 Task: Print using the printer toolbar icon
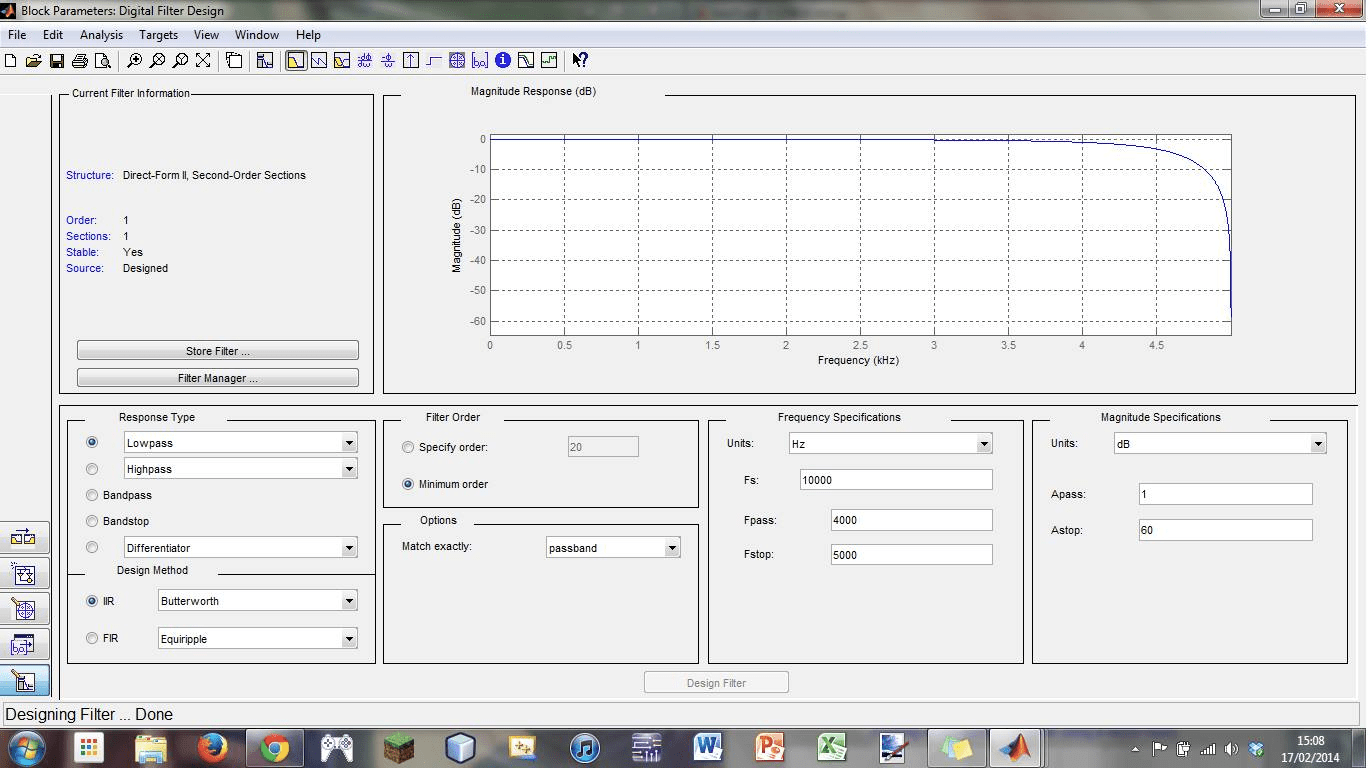click(80, 60)
